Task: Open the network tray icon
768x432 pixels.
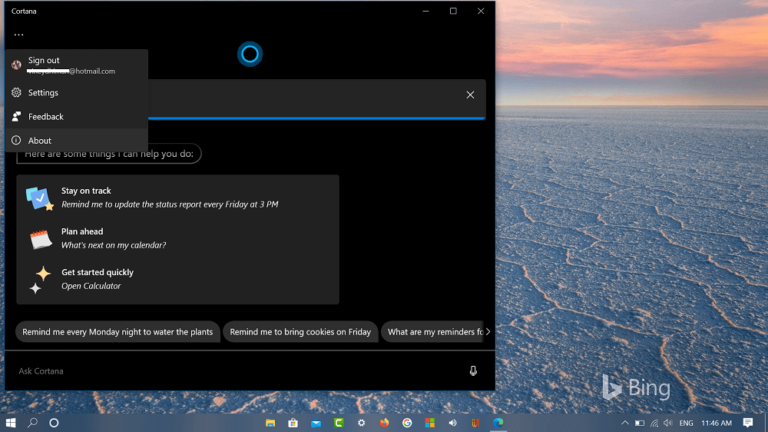Action: point(654,423)
